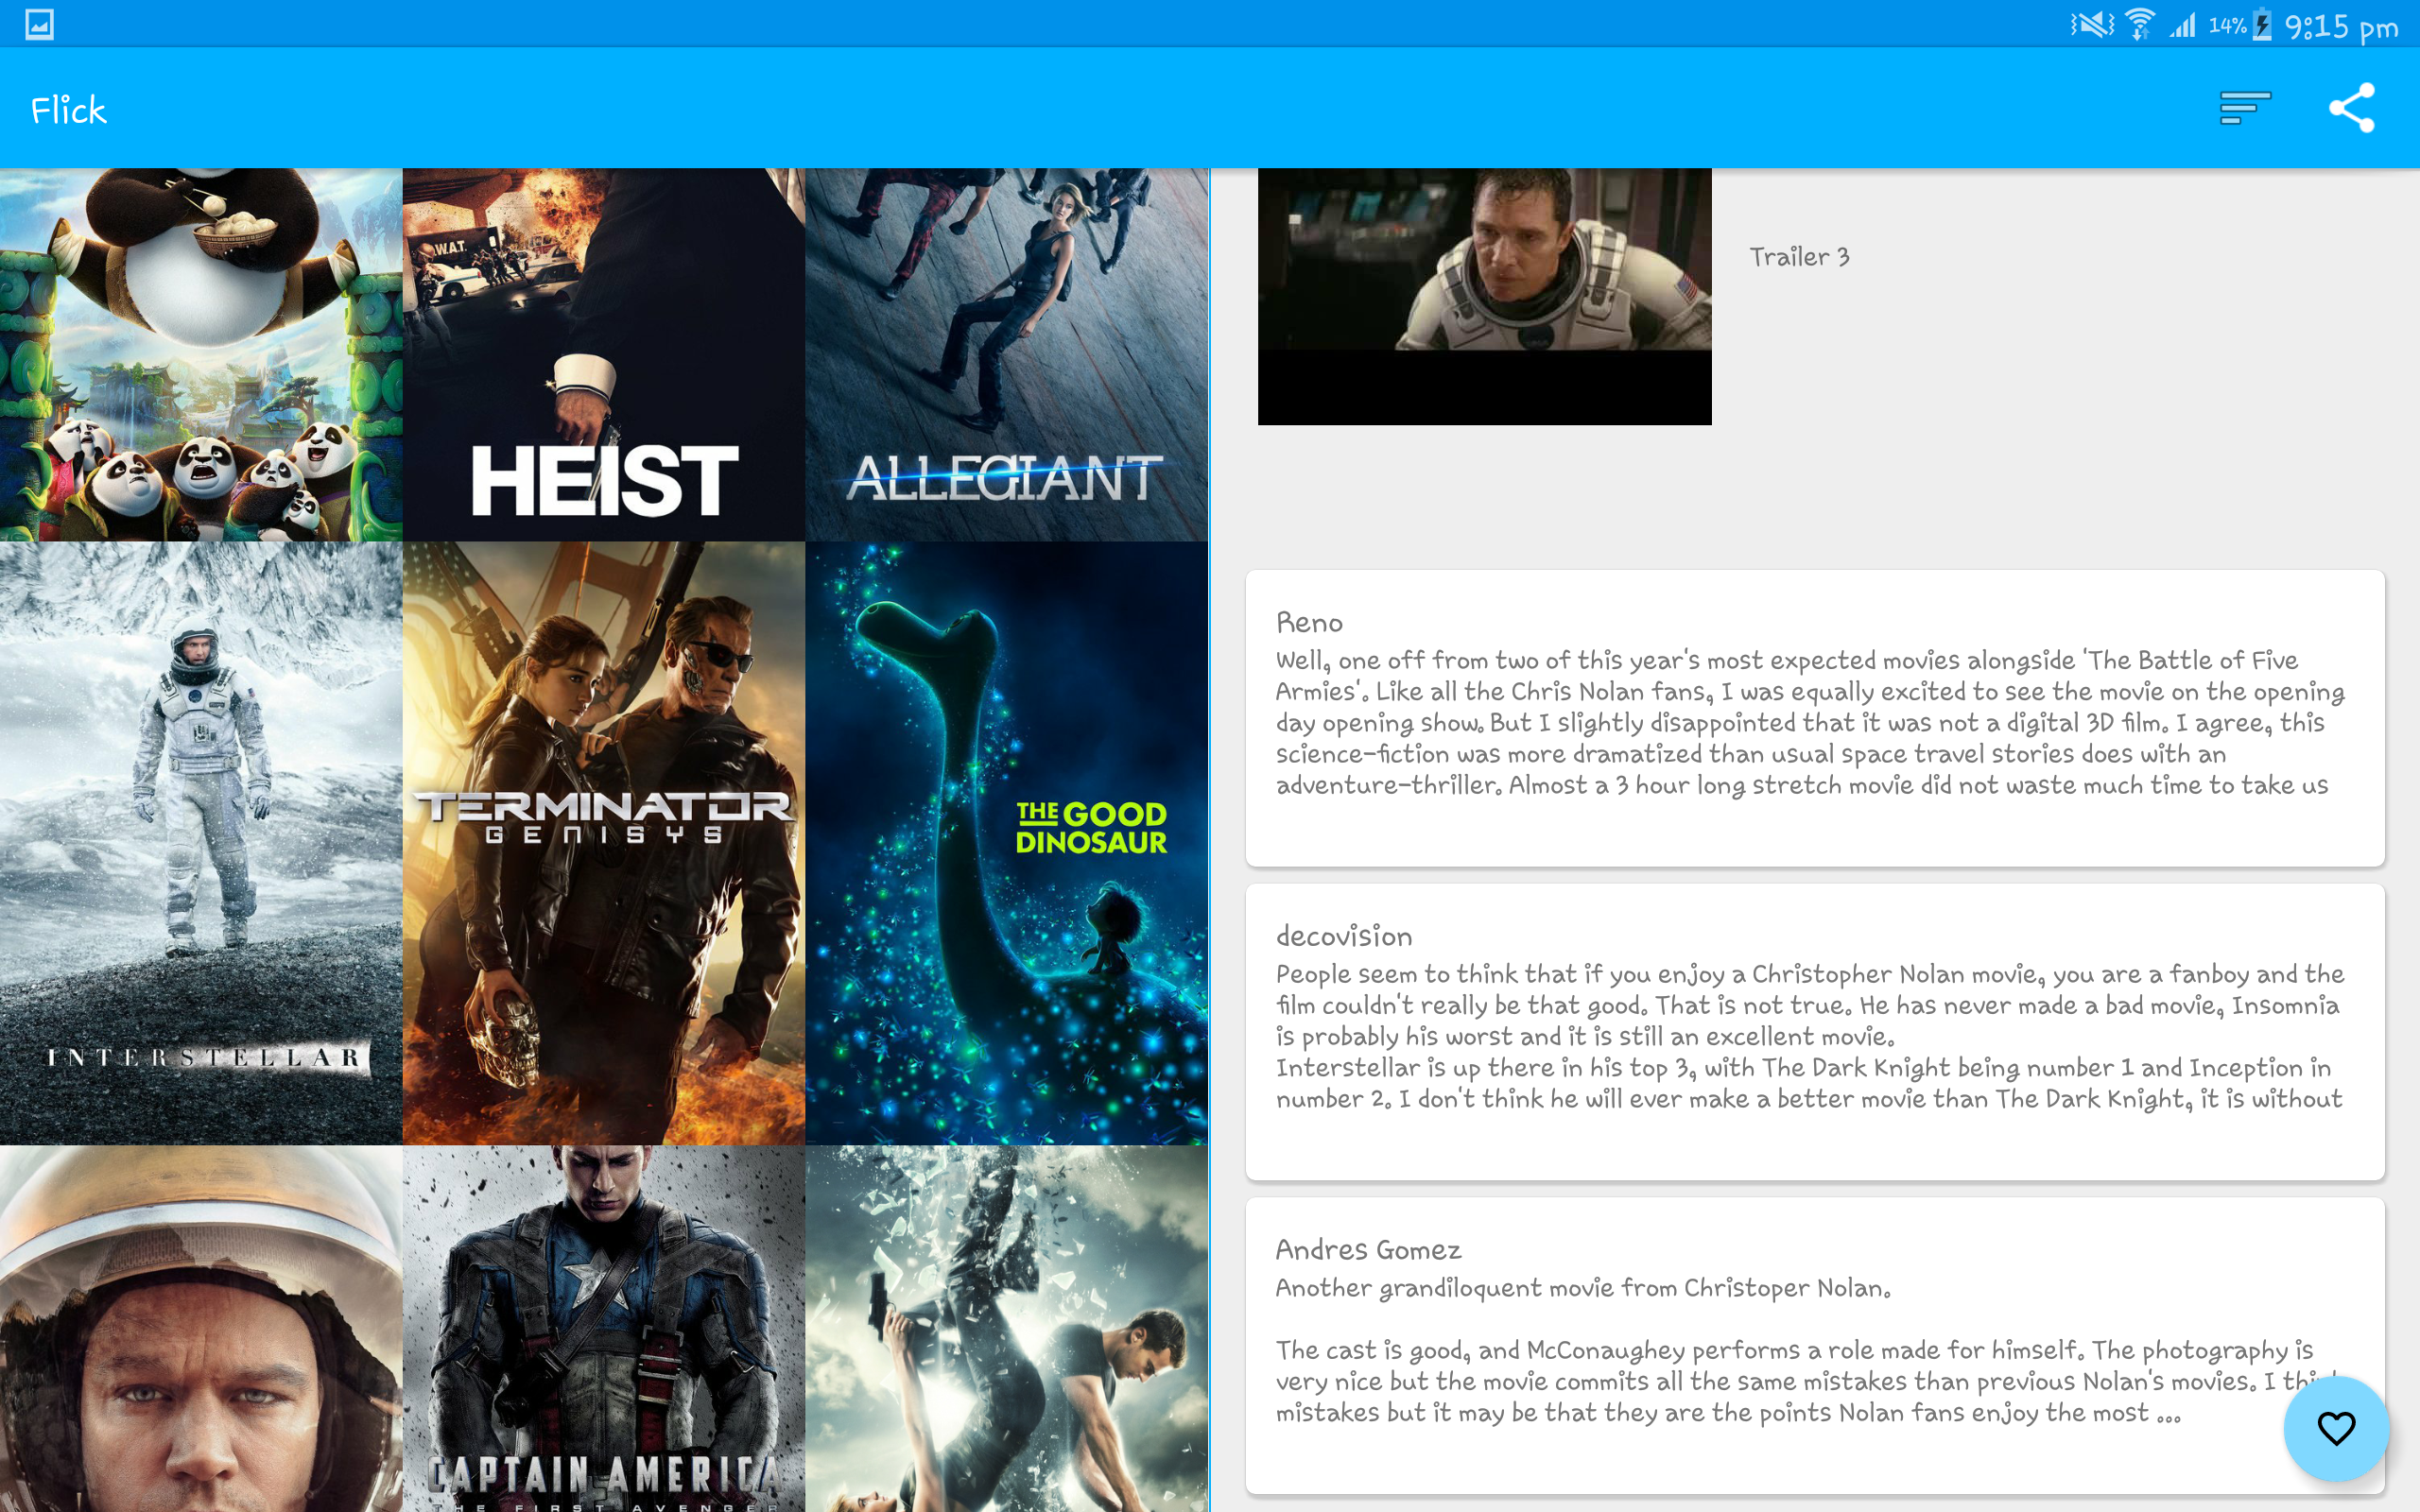Open the Insurgent shattered glass poster
The image size is (2420, 1512).
pyautogui.click(x=1006, y=1328)
